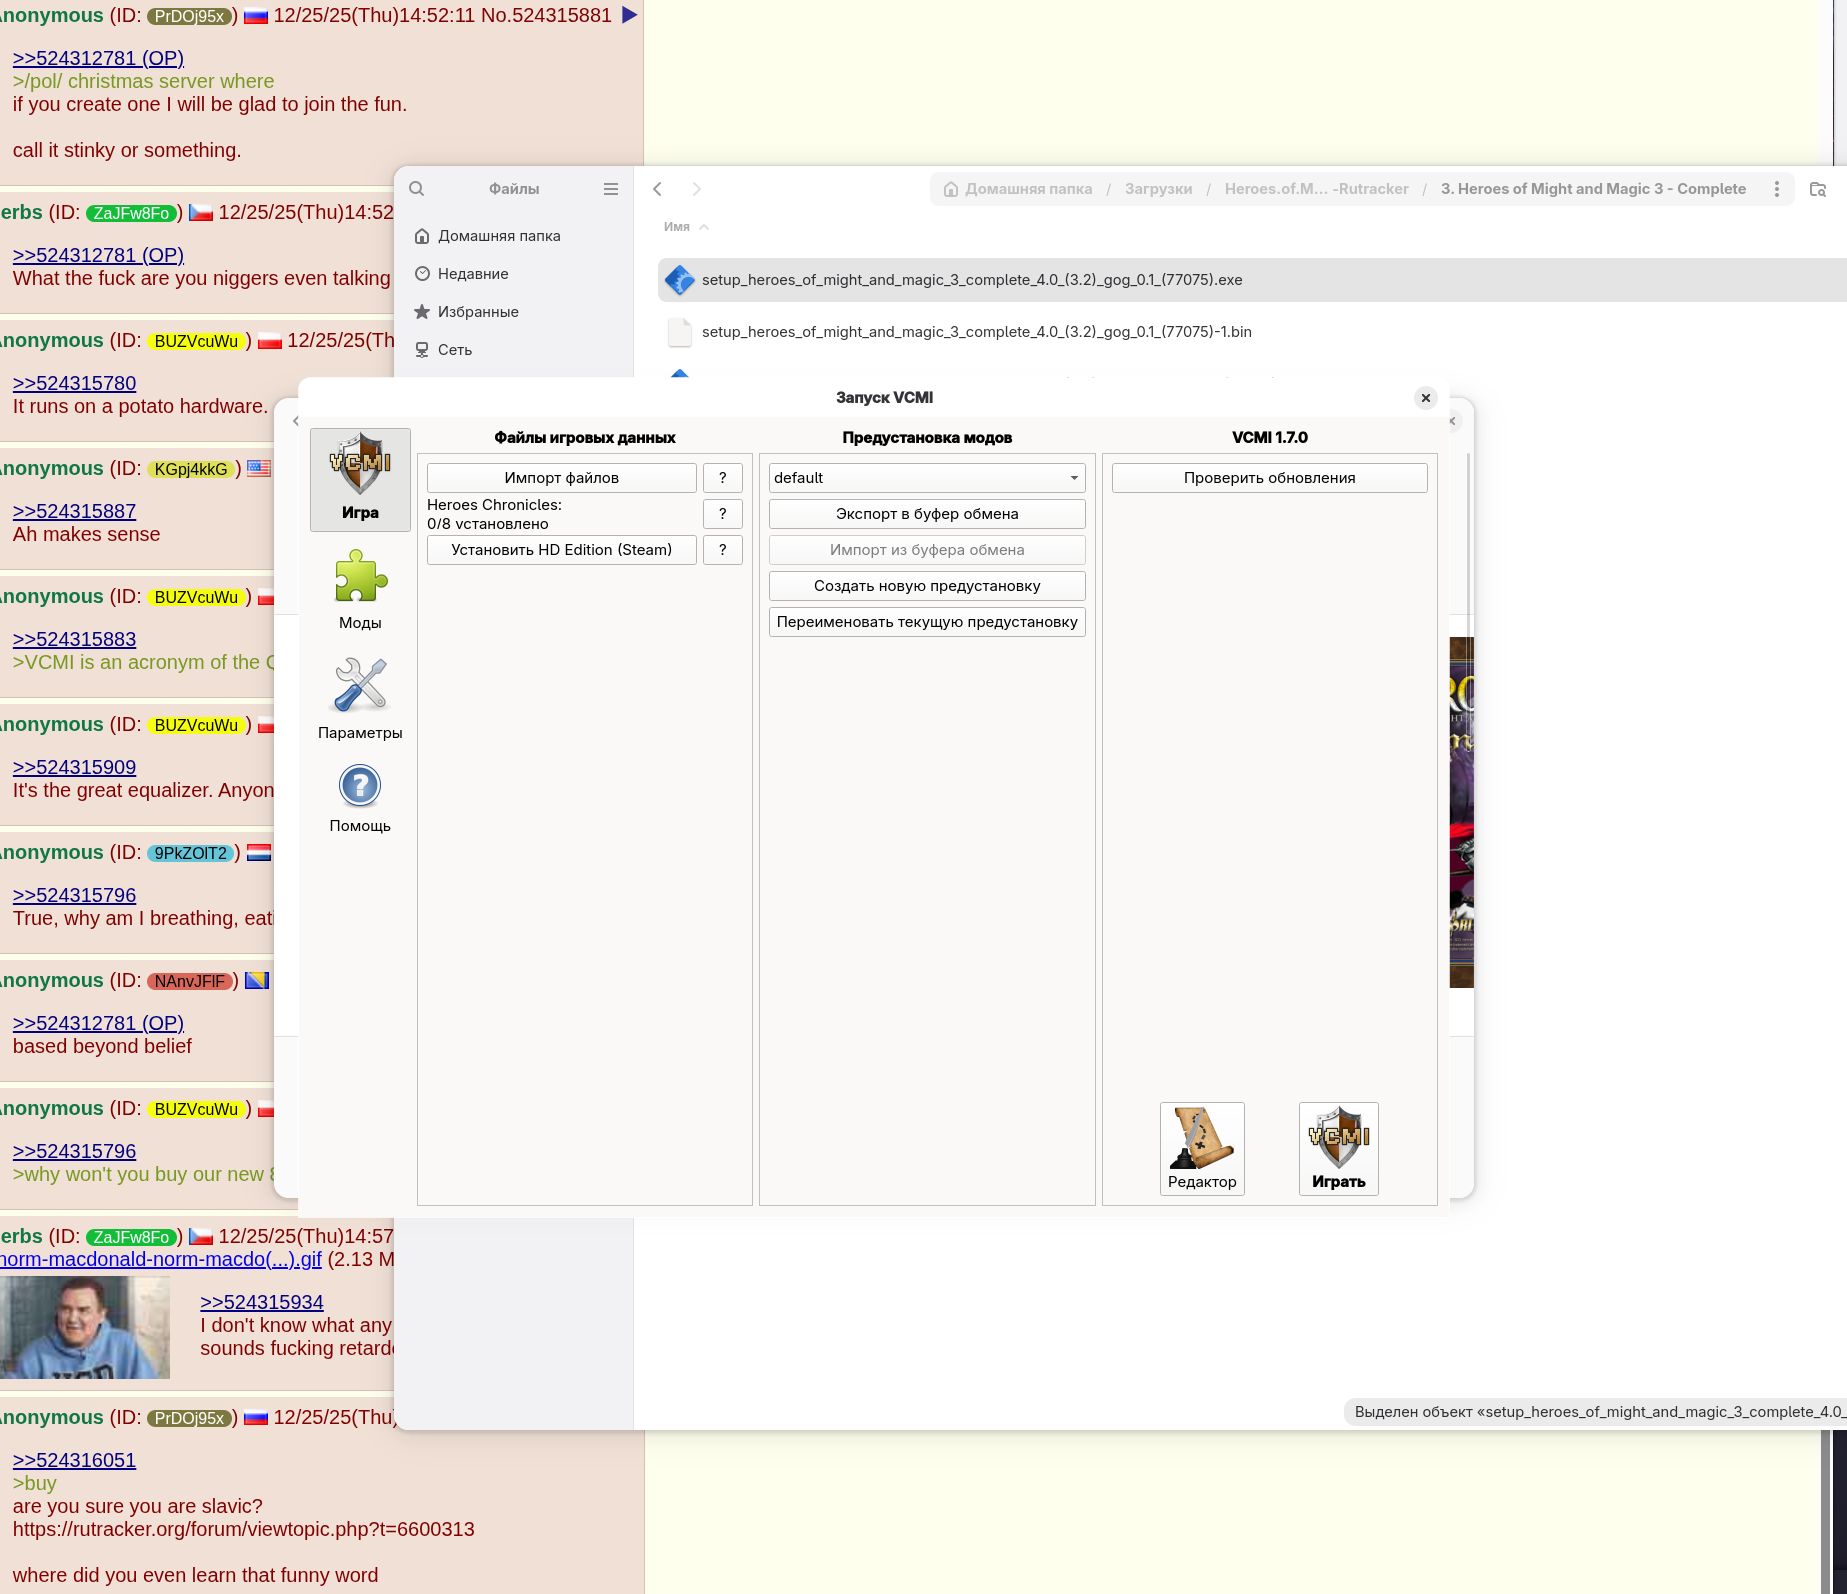Click the Heroes of Might and Magic 3 - Complete breadcrumb
The image size is (1847, 1594).
(1593, 189)
